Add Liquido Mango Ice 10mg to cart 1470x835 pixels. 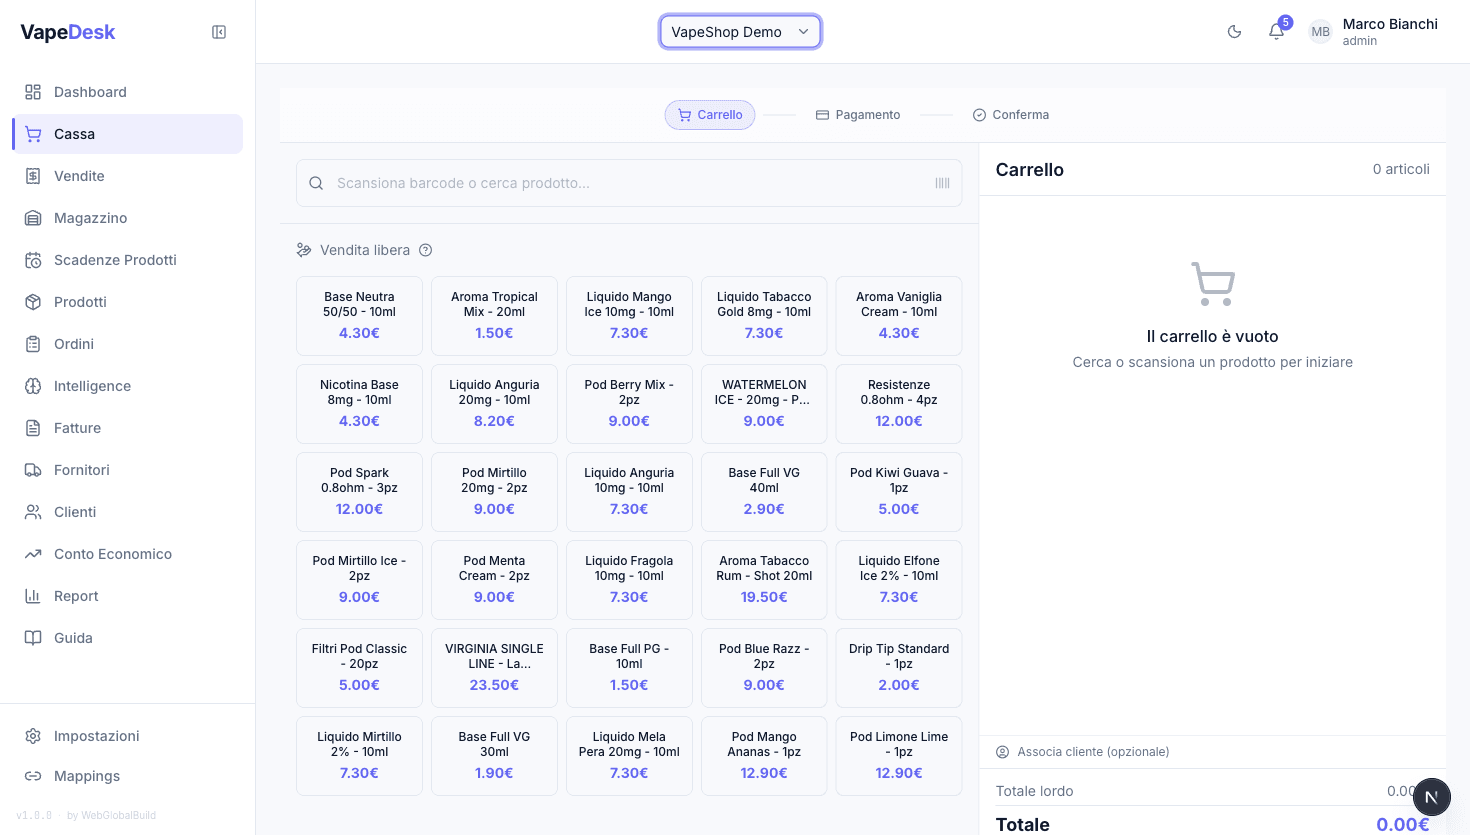coord(629,315)
